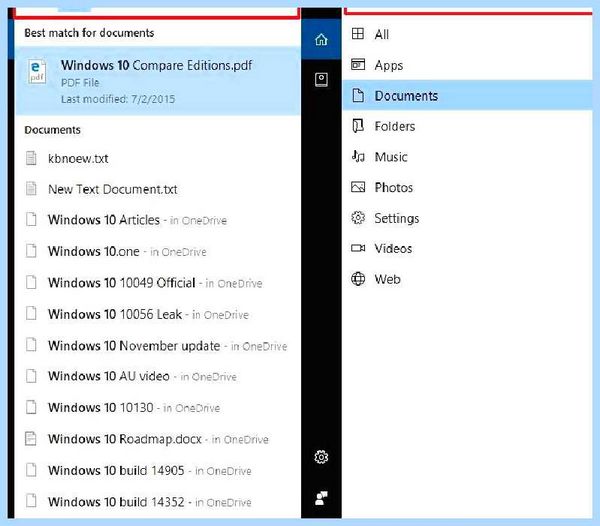The width and height of the screenshot is (600, 526).
Task: Open Windows 10.one in OneDrive
Action: tap(158, 251)
